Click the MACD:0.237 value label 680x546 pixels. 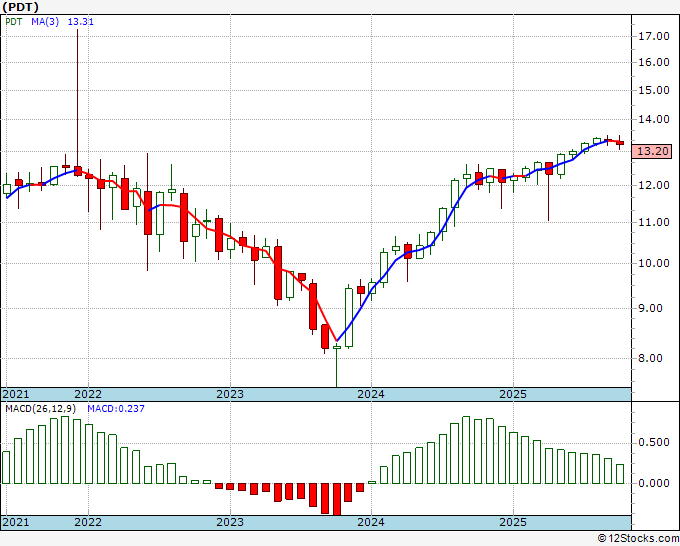tap(116, 409)
